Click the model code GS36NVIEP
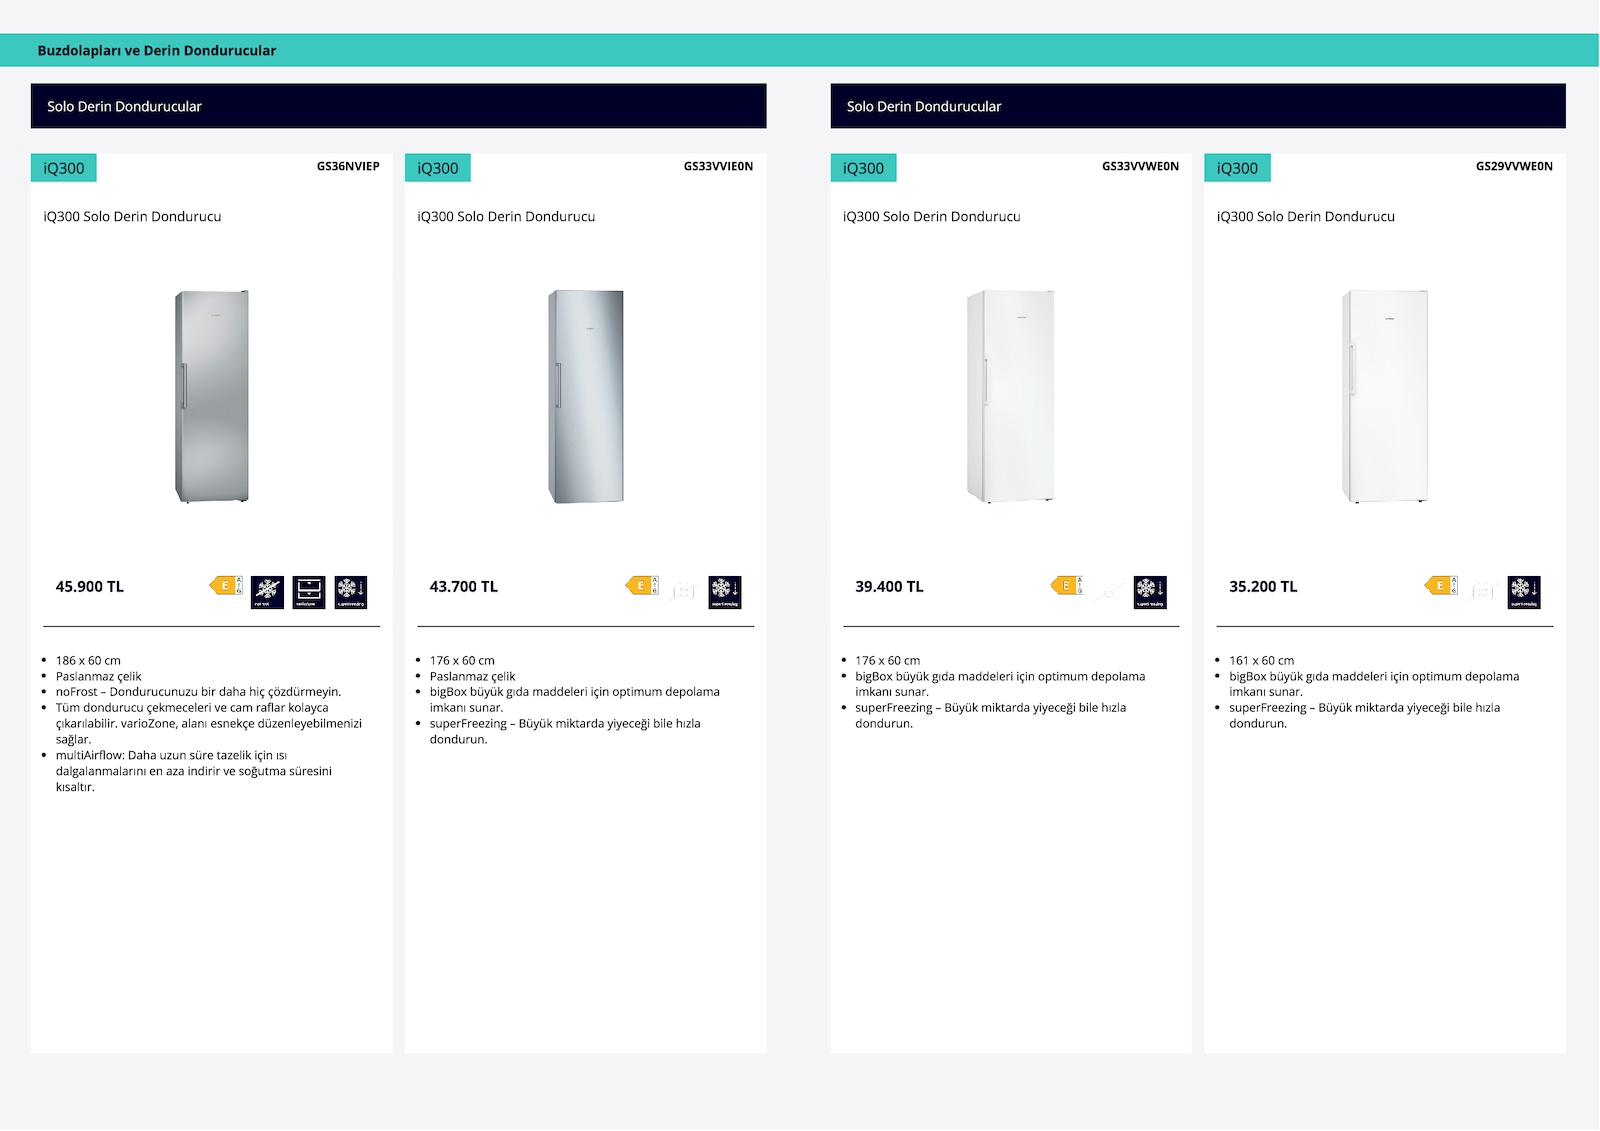Image resolution: width=1600 pixels, height=1131 pixels. 348,166
